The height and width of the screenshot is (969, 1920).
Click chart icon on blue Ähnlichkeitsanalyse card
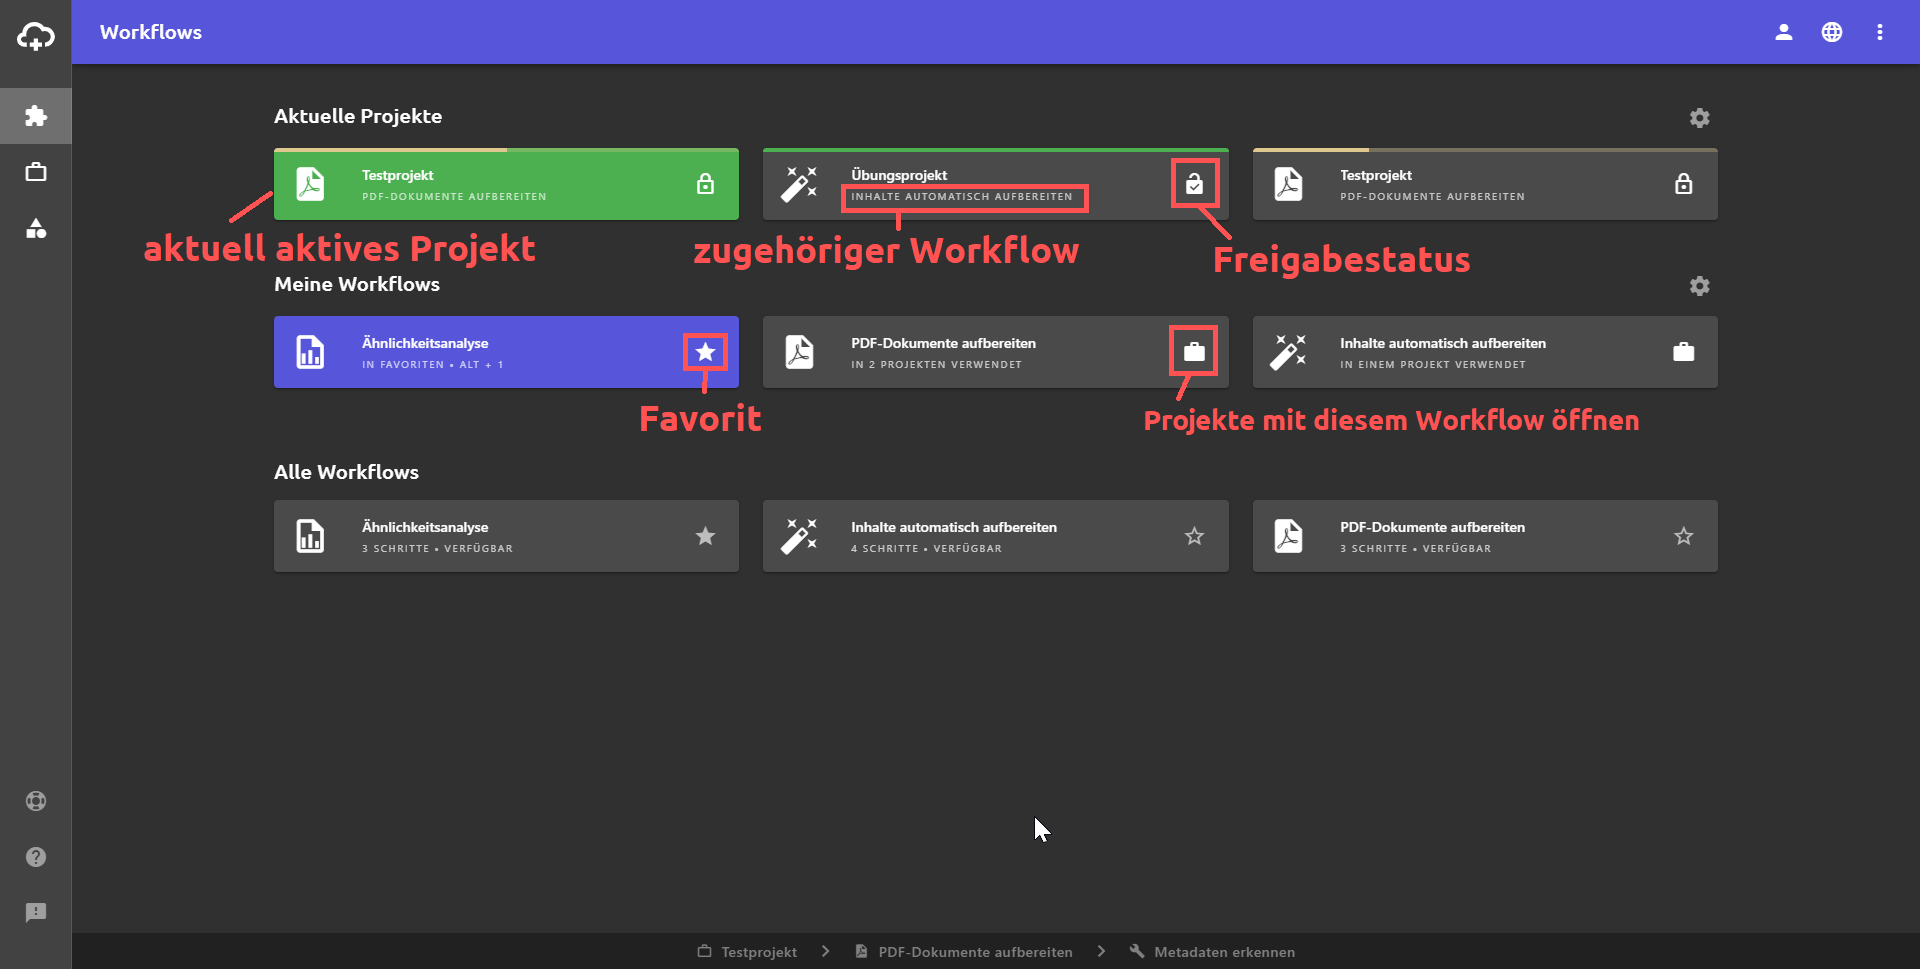(x=310, y=352)
